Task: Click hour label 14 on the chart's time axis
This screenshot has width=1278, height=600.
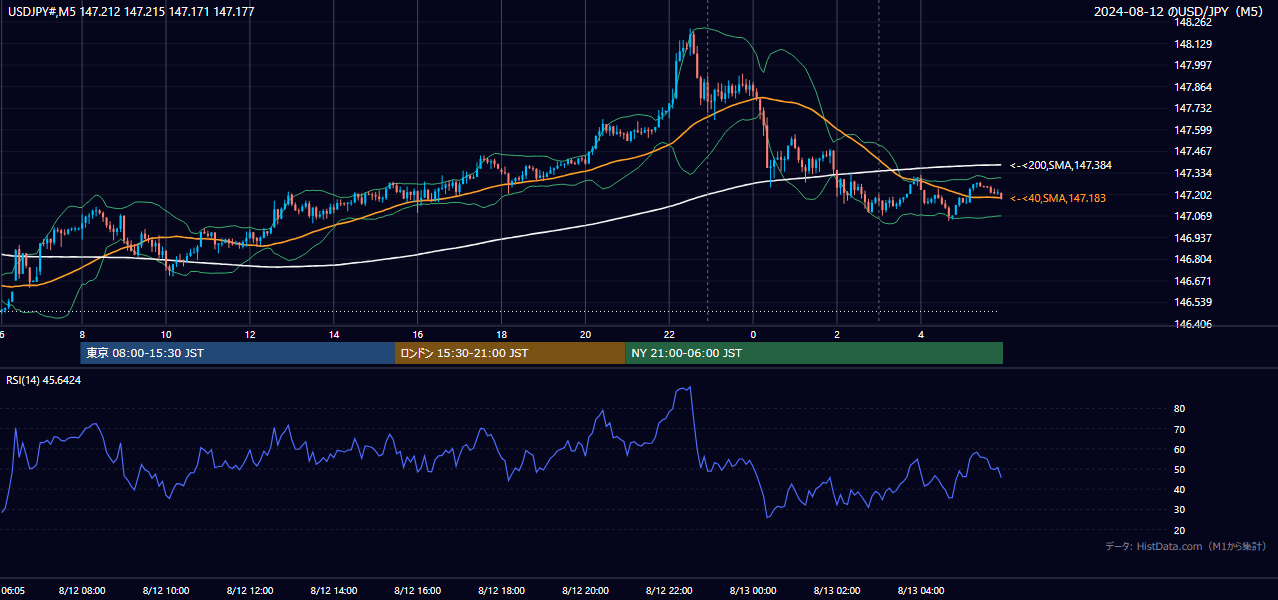Action: click(x=334, y=334)
